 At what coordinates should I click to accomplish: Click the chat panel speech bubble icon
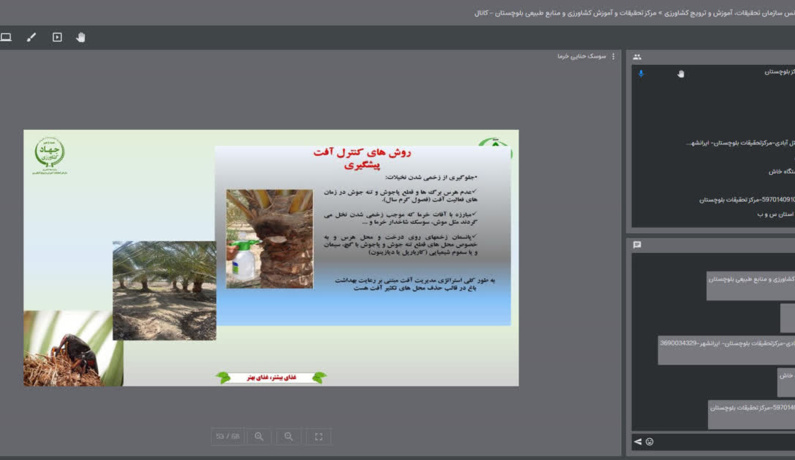click(637, 245)
